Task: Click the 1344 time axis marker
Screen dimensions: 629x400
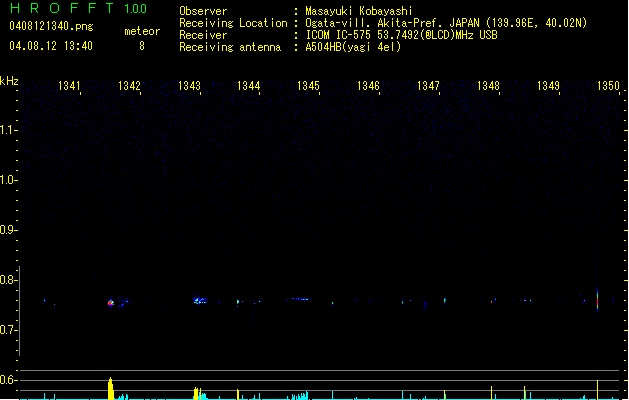Action: (x=249, y=86)
